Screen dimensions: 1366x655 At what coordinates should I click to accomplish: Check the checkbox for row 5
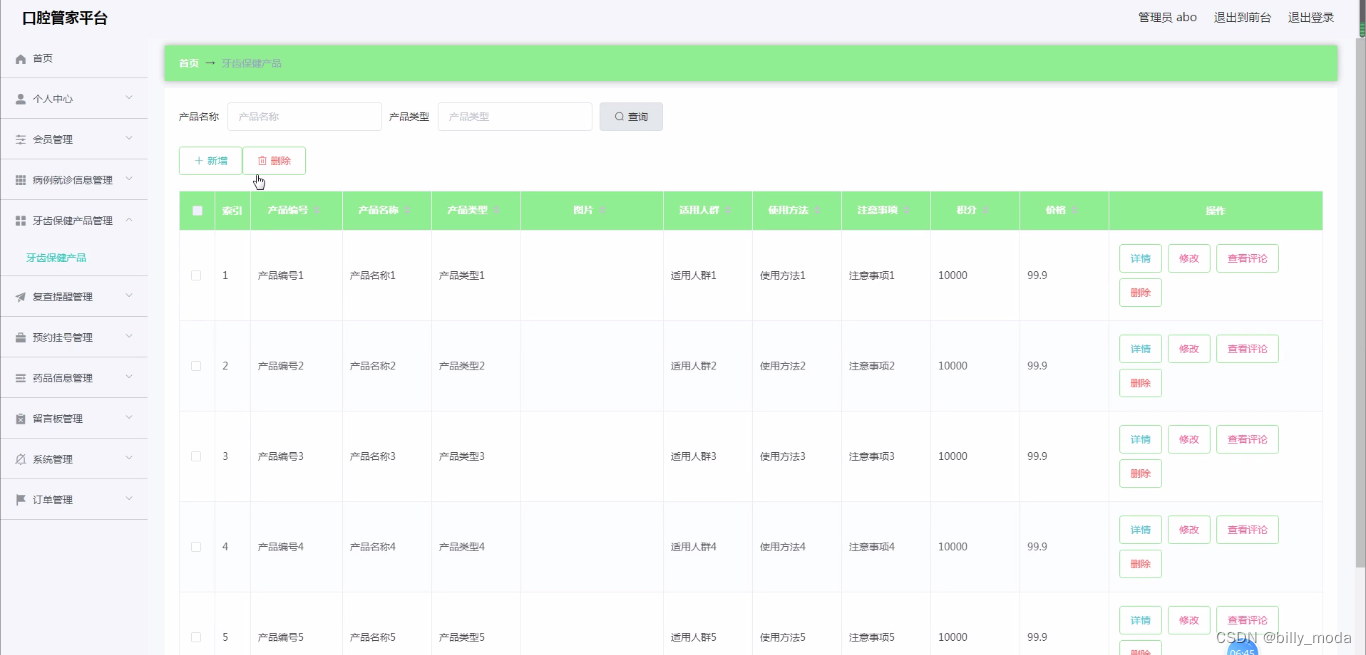(196, 637)
